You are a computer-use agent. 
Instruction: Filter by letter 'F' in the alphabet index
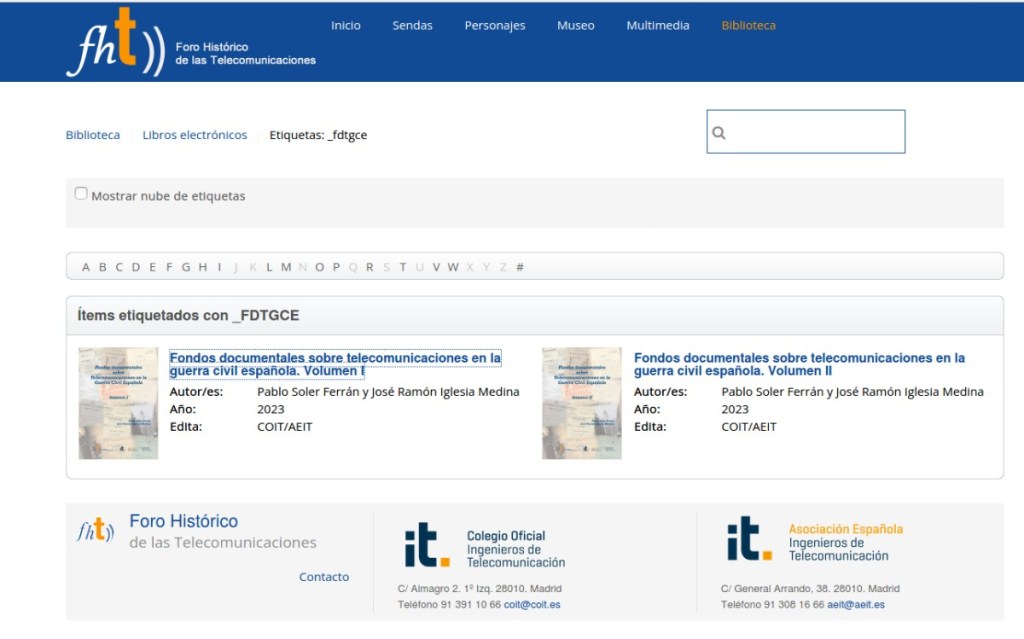click(x=169, y=267)
